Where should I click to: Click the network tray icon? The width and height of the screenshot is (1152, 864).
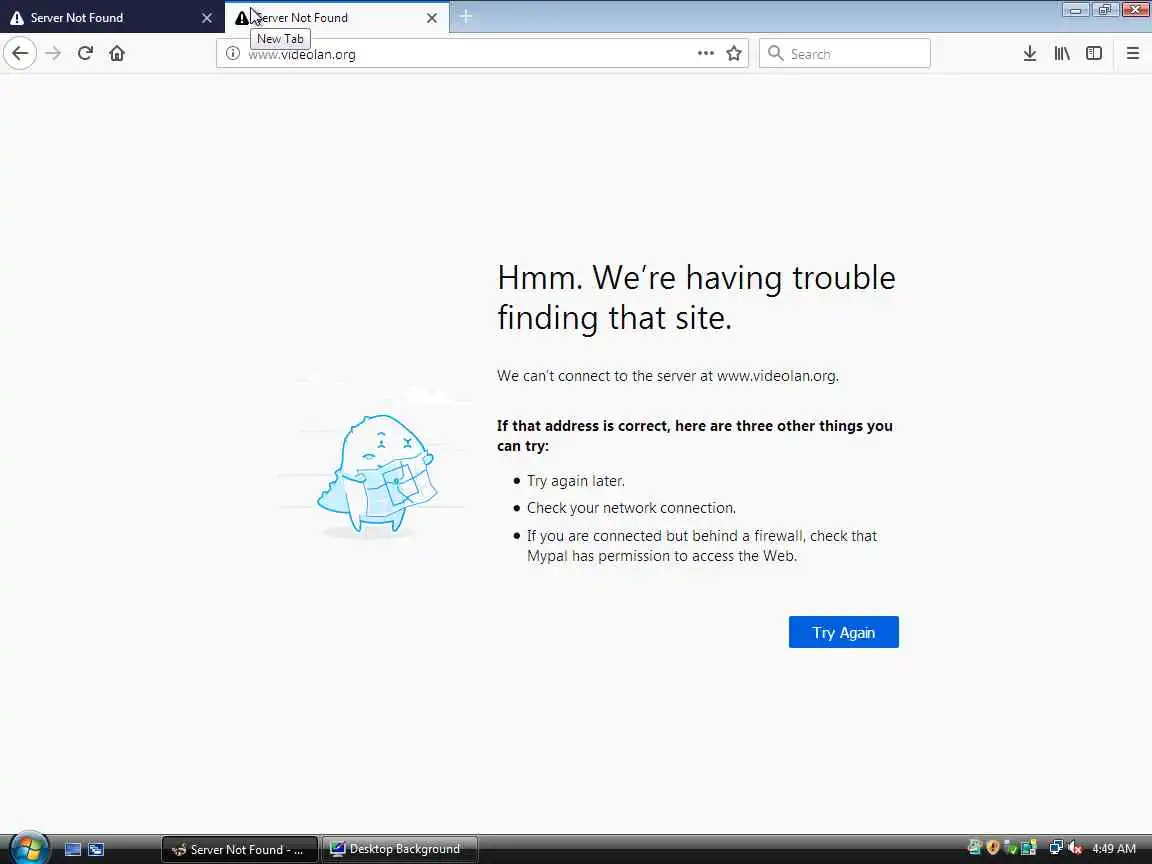click(x=1056, y=848)
